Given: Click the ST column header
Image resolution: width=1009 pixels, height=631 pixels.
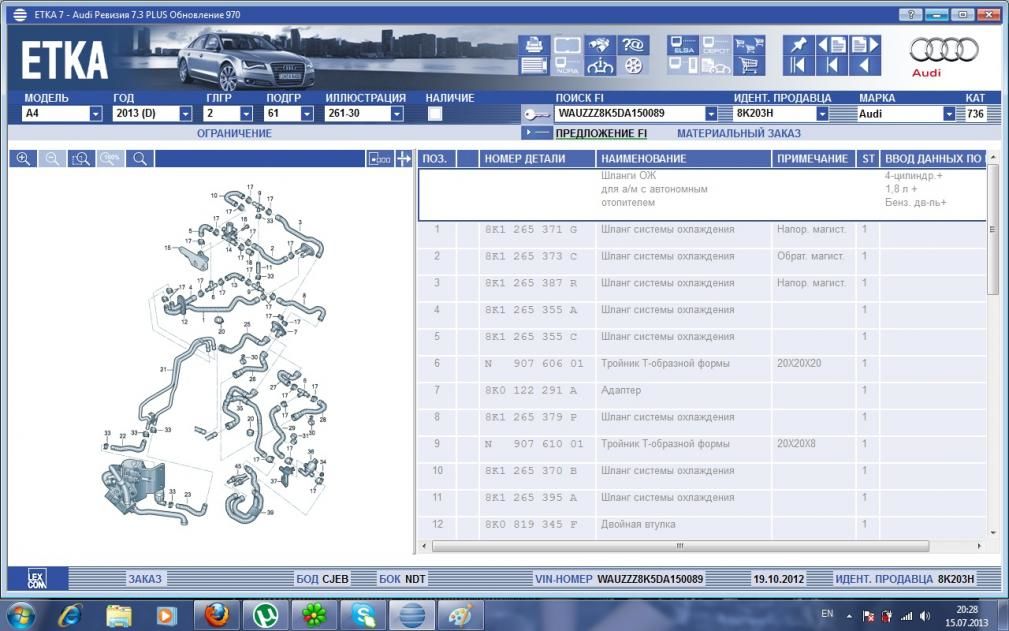Looking at the screenshot, I should point(868,159).
